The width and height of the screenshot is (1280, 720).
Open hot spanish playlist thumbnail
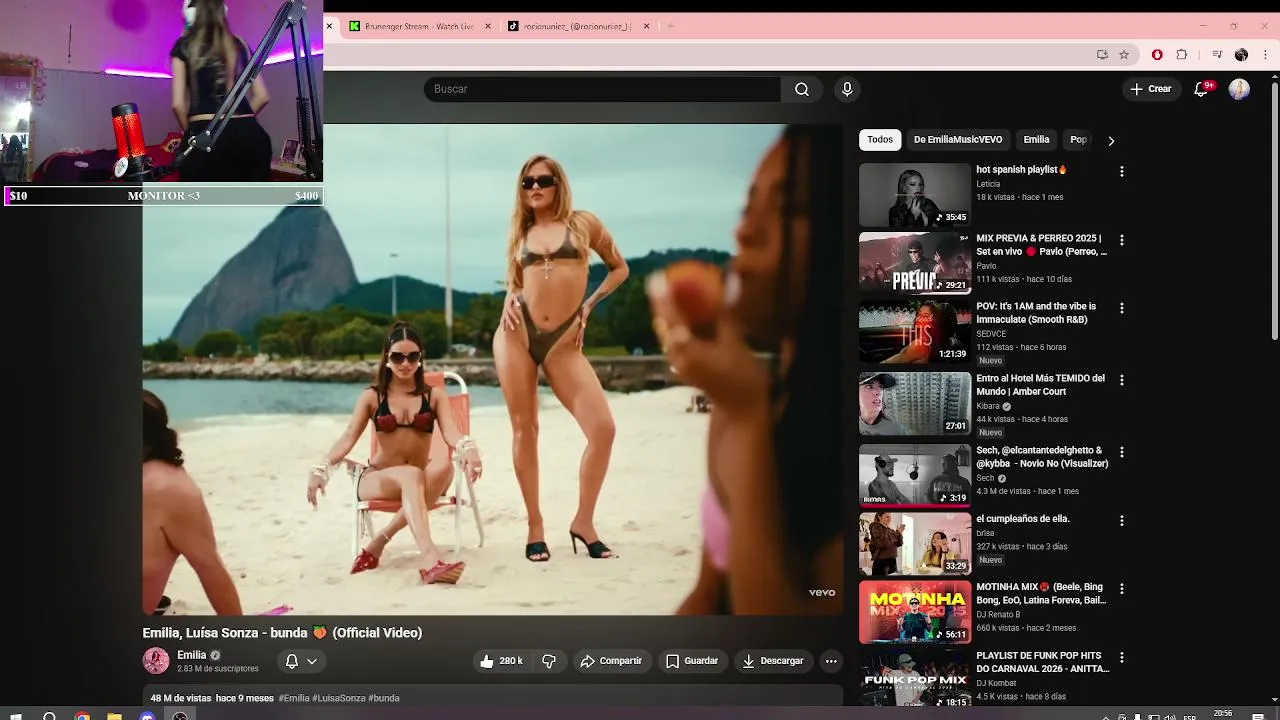915,195
